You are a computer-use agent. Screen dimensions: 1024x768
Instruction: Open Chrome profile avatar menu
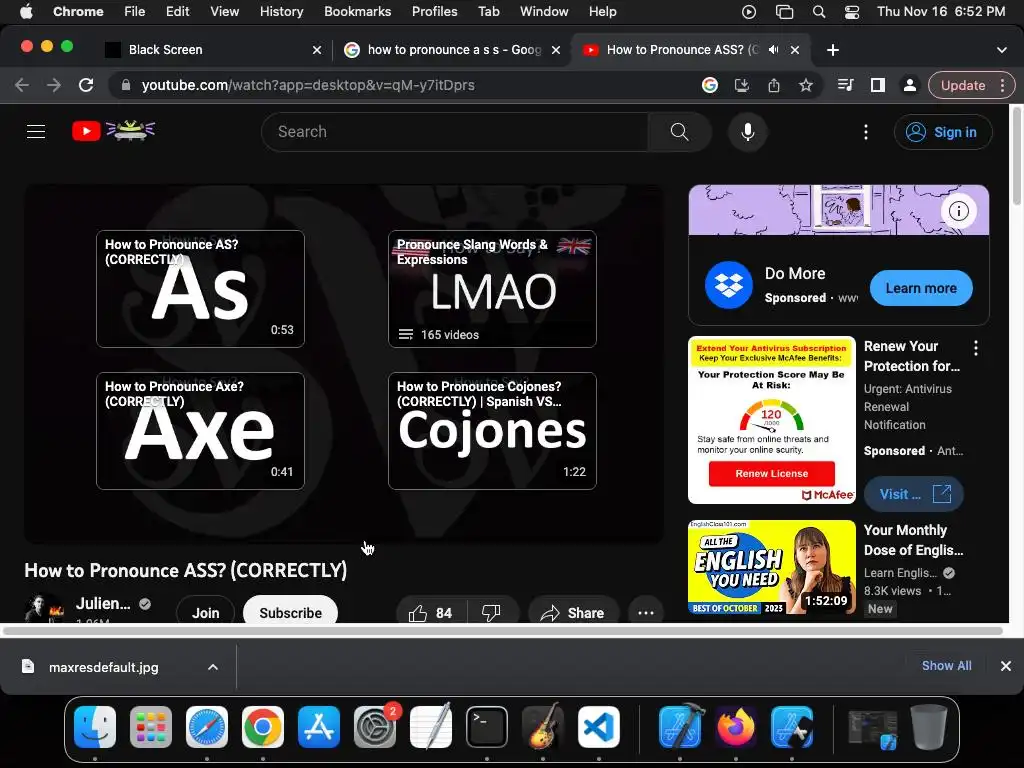pos(910,85)
